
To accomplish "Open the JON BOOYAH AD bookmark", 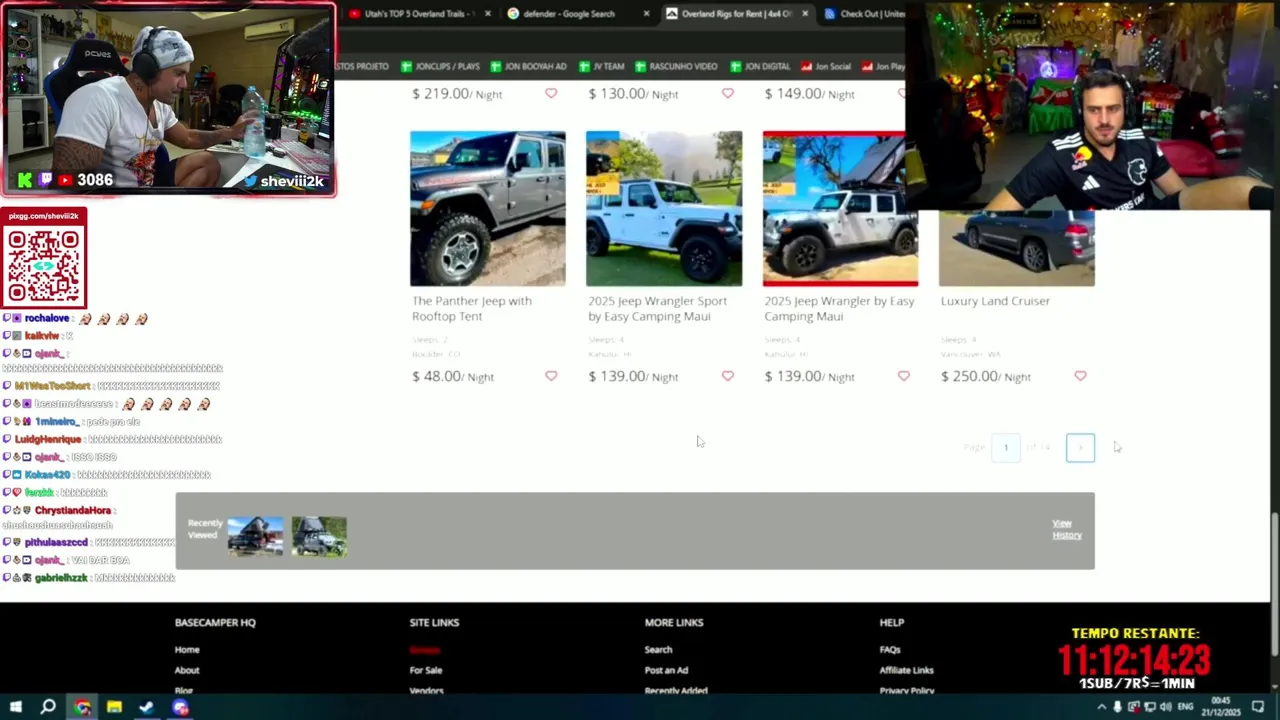I will 527,66.
